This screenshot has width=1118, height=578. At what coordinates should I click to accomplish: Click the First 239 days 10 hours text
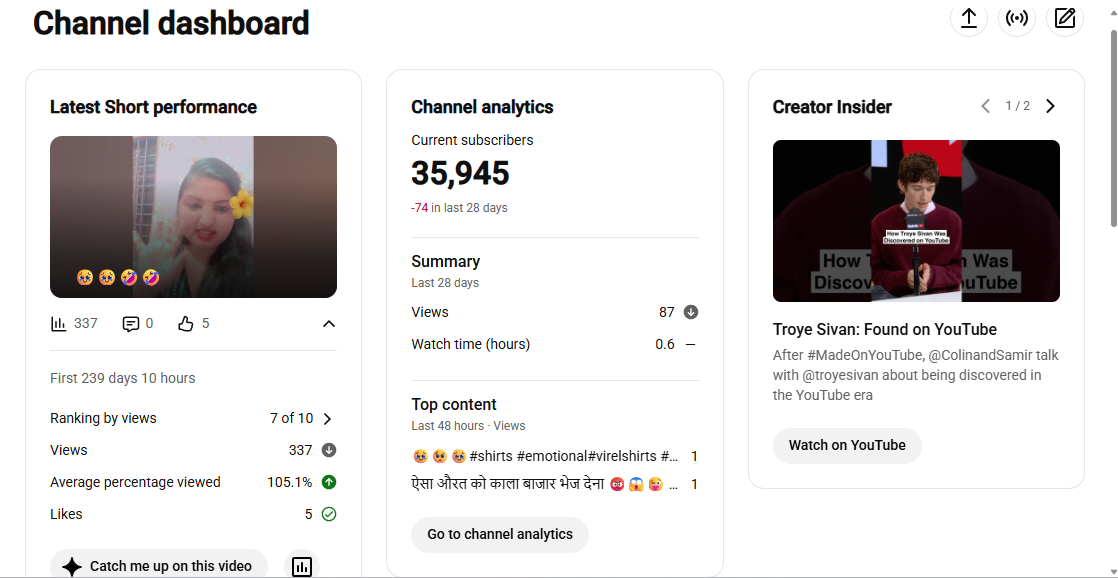[x=123, y=378]
